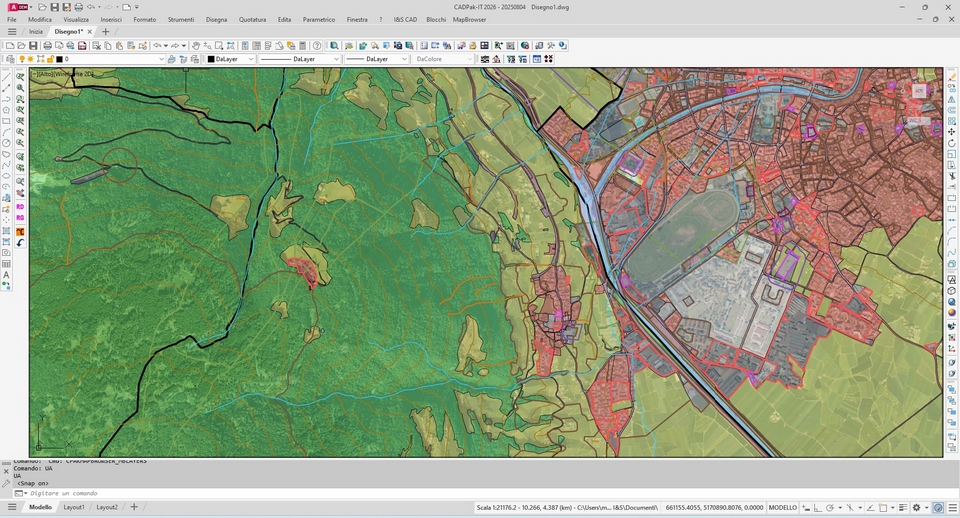Click the Export to PDF icon

[82, 45]
